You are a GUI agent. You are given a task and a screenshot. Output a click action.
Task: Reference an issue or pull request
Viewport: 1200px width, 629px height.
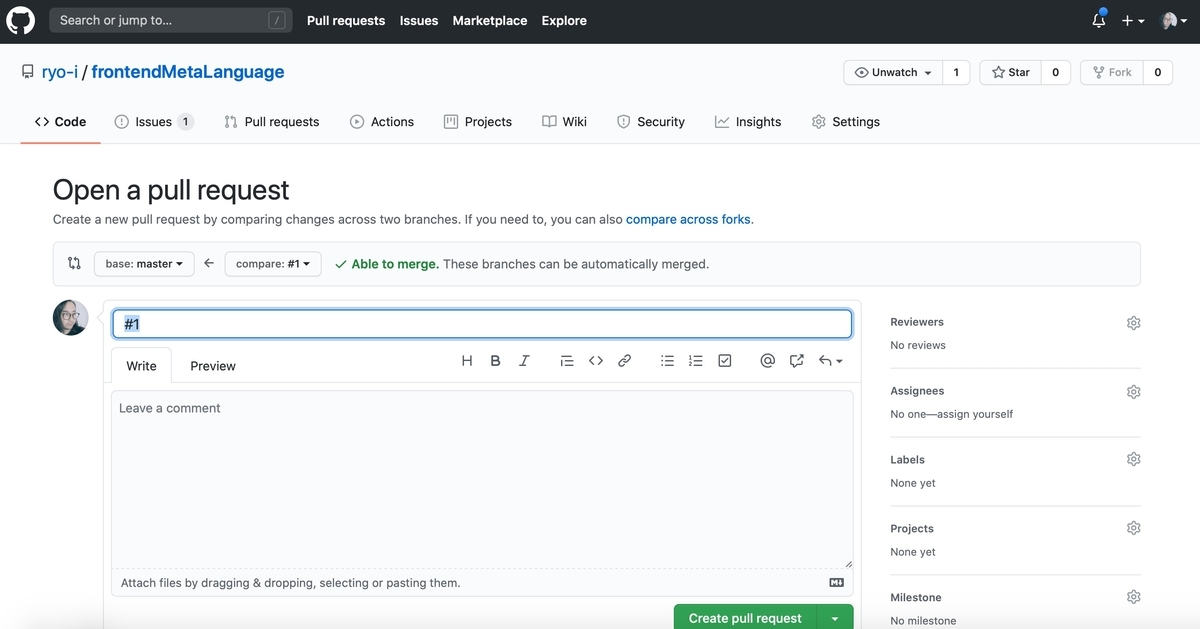[796, 361]
